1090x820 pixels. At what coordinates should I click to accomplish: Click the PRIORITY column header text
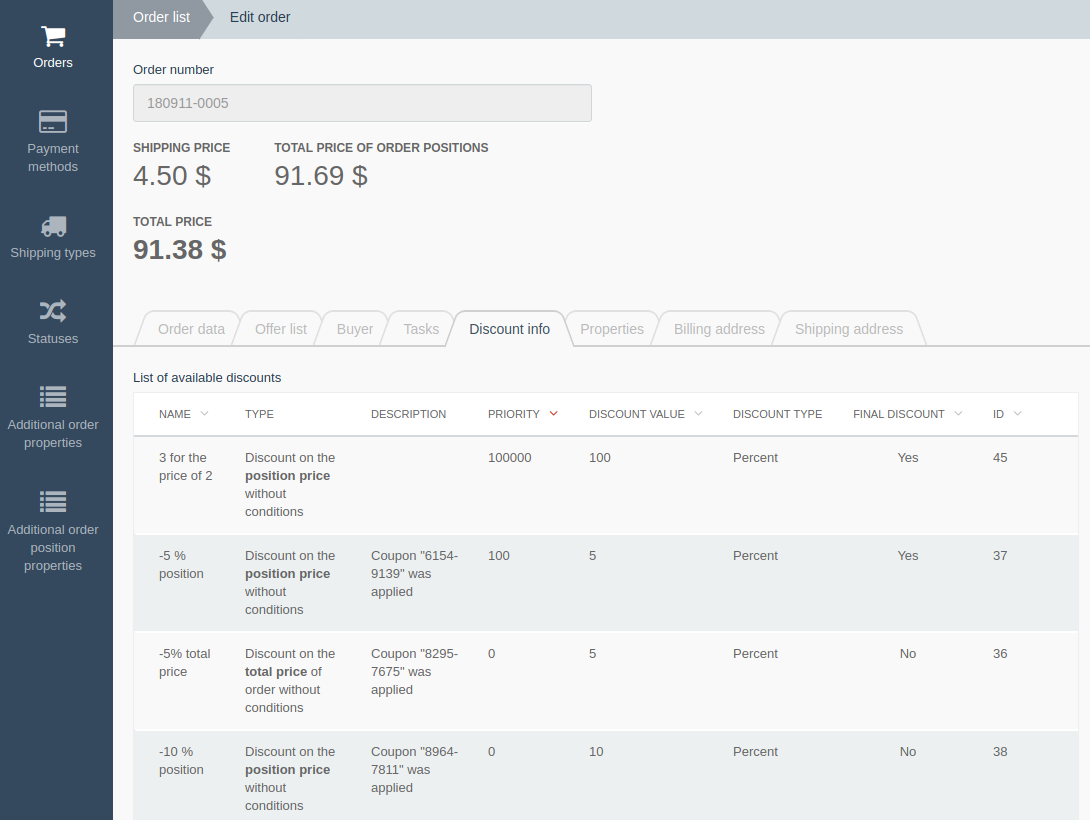coord(514,414)
